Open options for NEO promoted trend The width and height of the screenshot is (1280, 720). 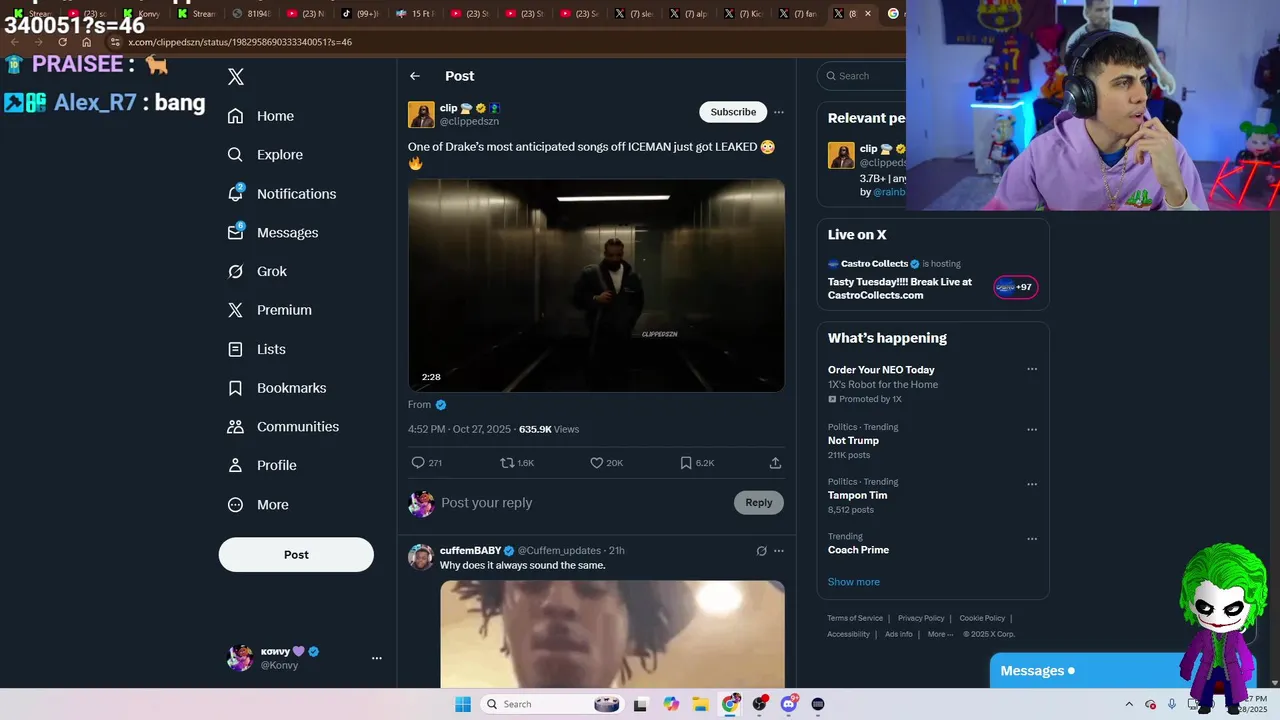point(1032,369)
